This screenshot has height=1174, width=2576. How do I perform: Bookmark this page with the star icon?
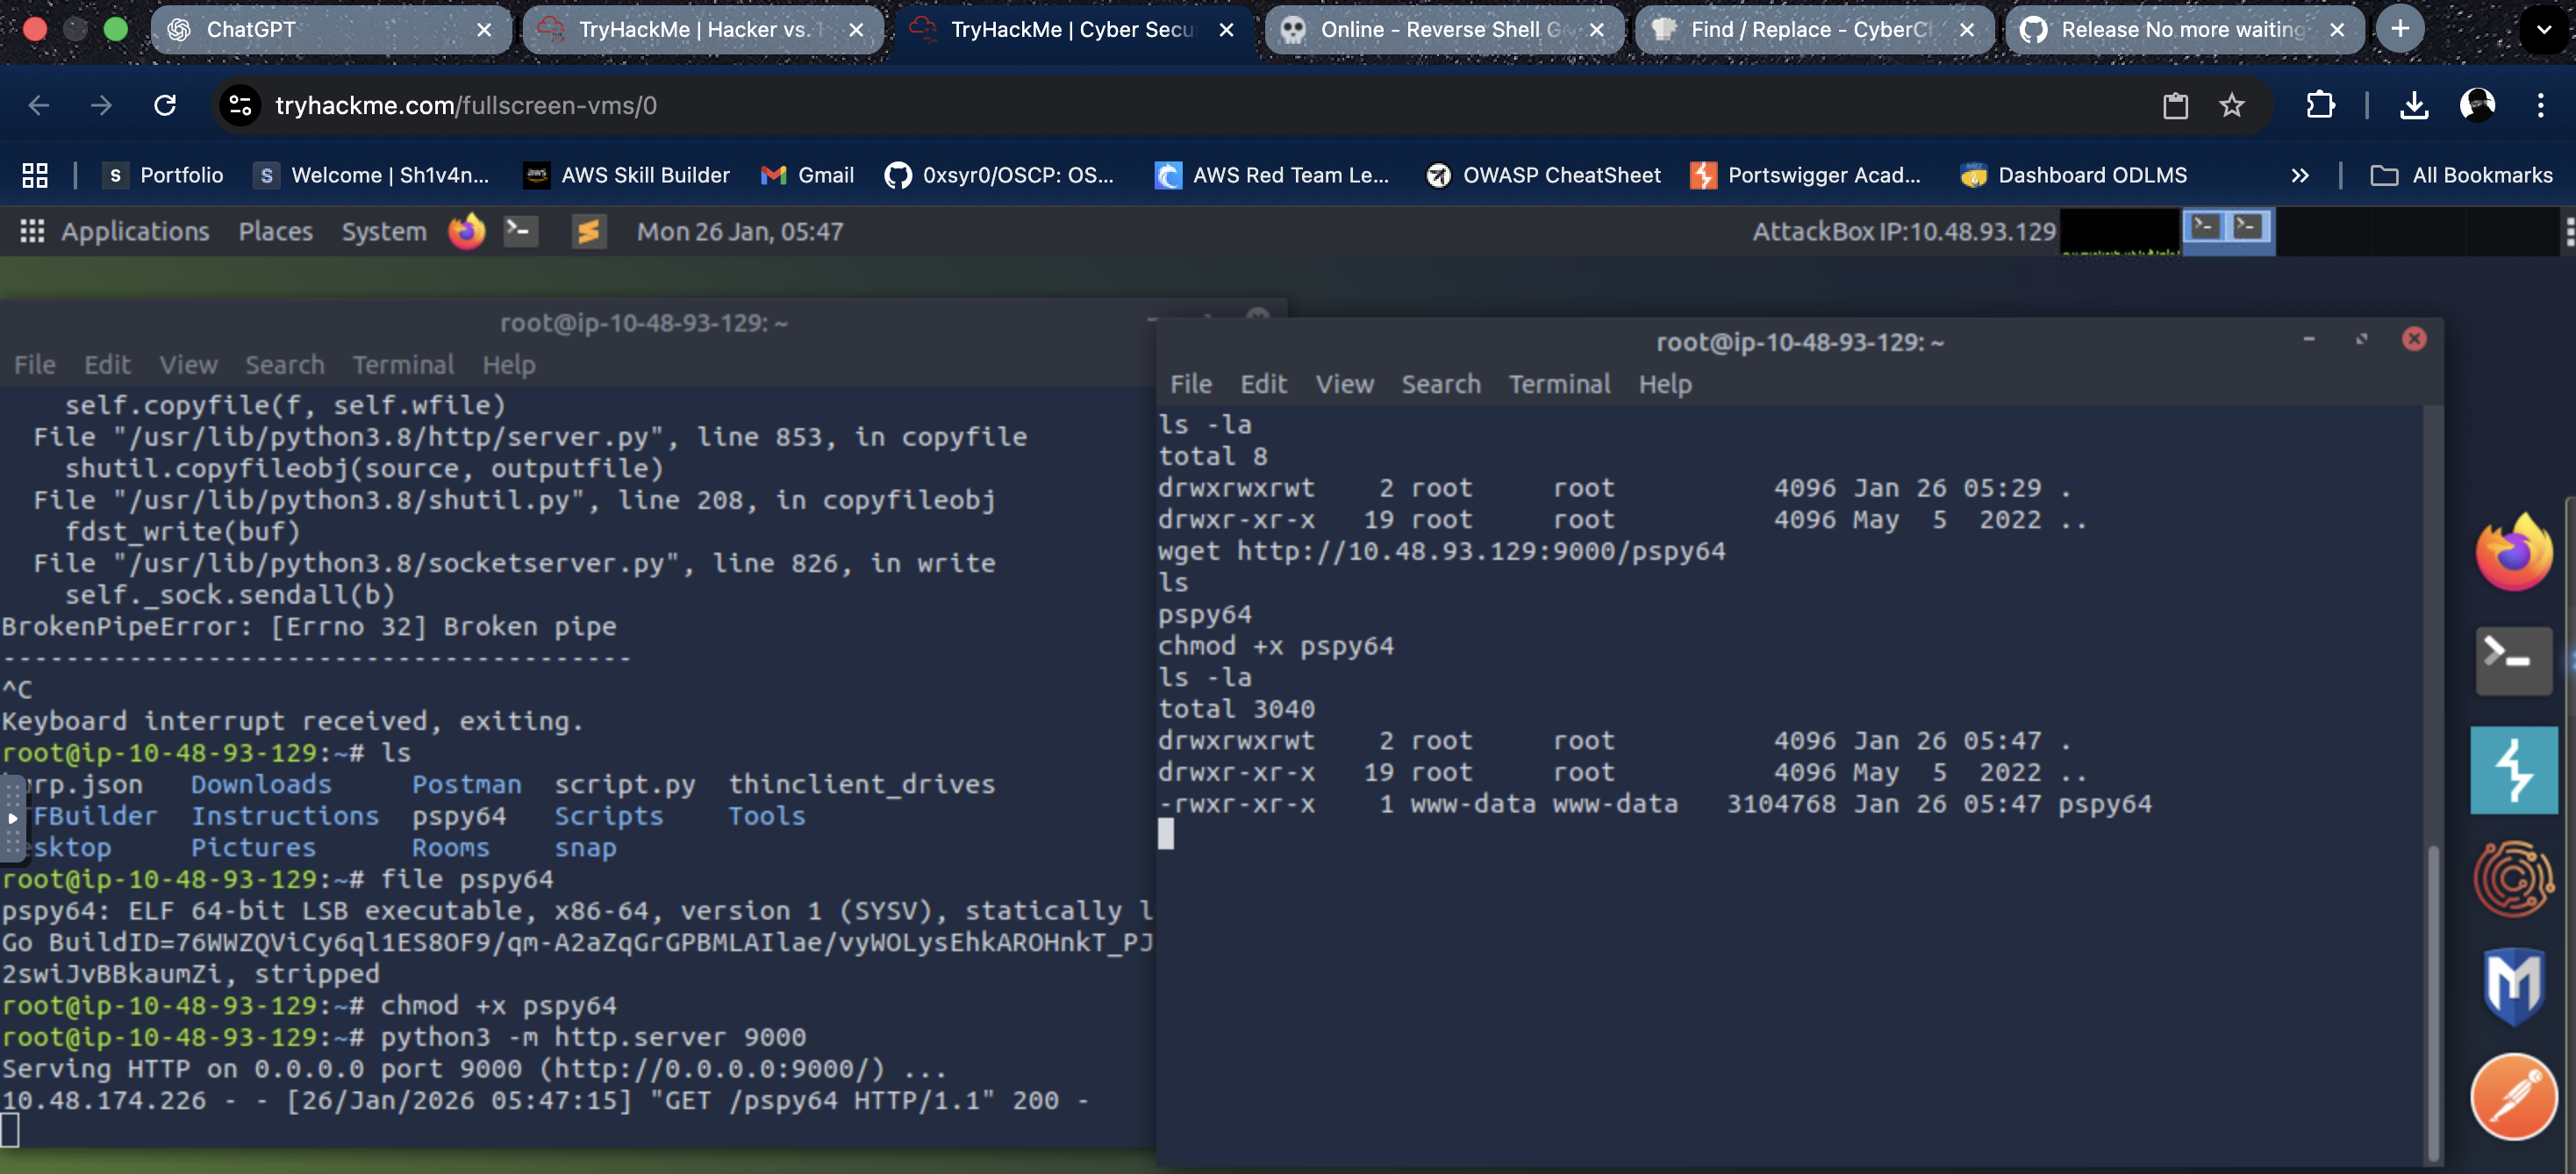(2231, 105)
